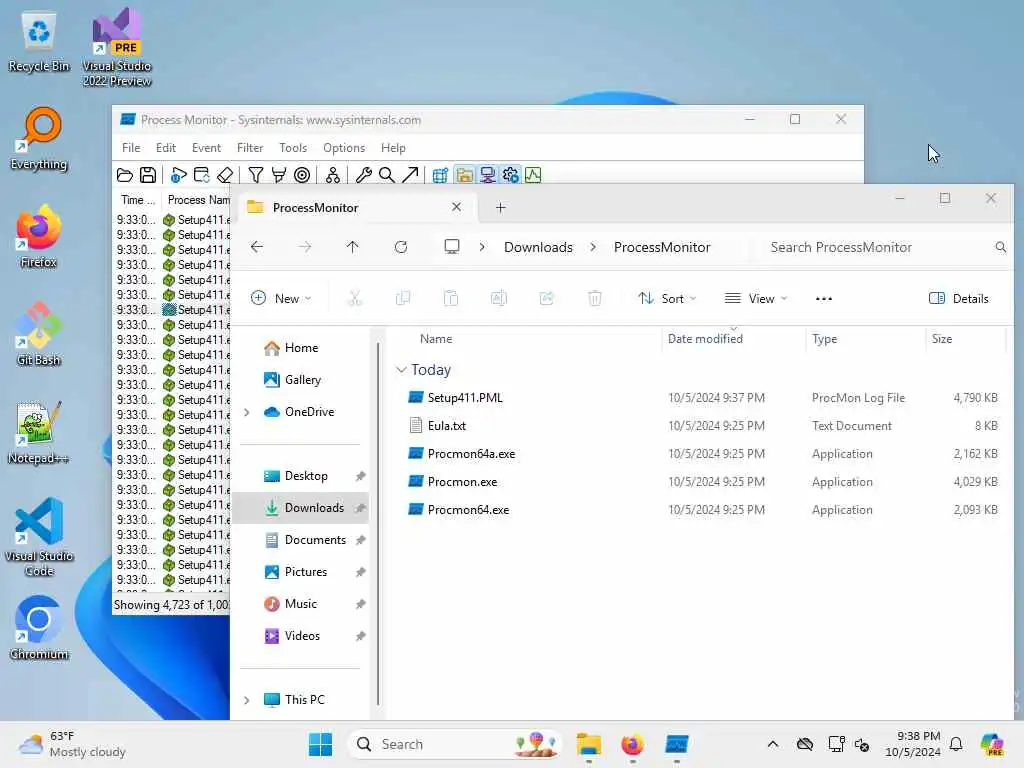
Task: Open the Options menu in Process Monitor
Action: pos(344,148)
